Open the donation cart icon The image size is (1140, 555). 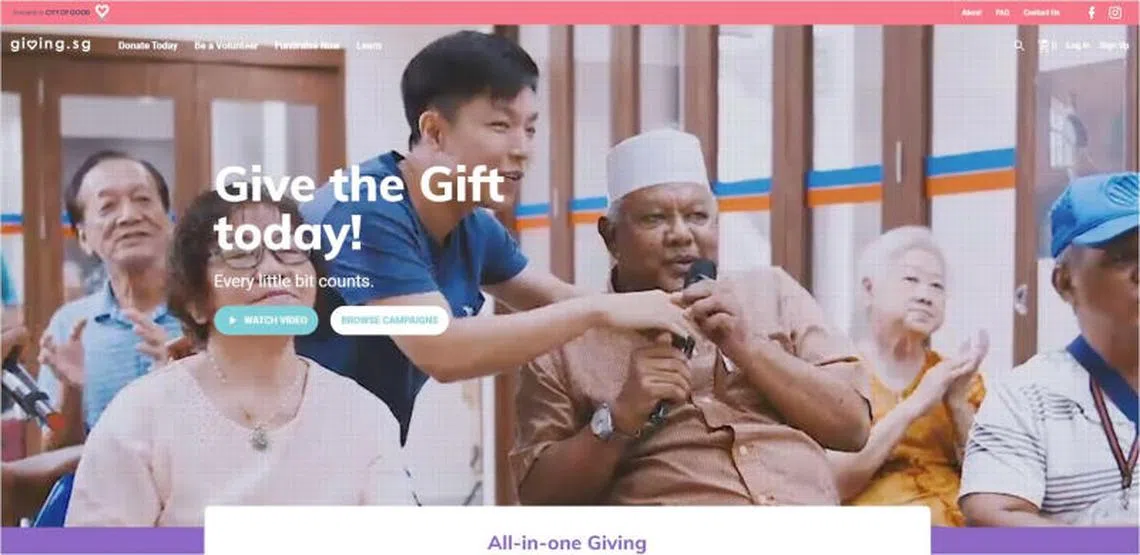(1045, 45)
